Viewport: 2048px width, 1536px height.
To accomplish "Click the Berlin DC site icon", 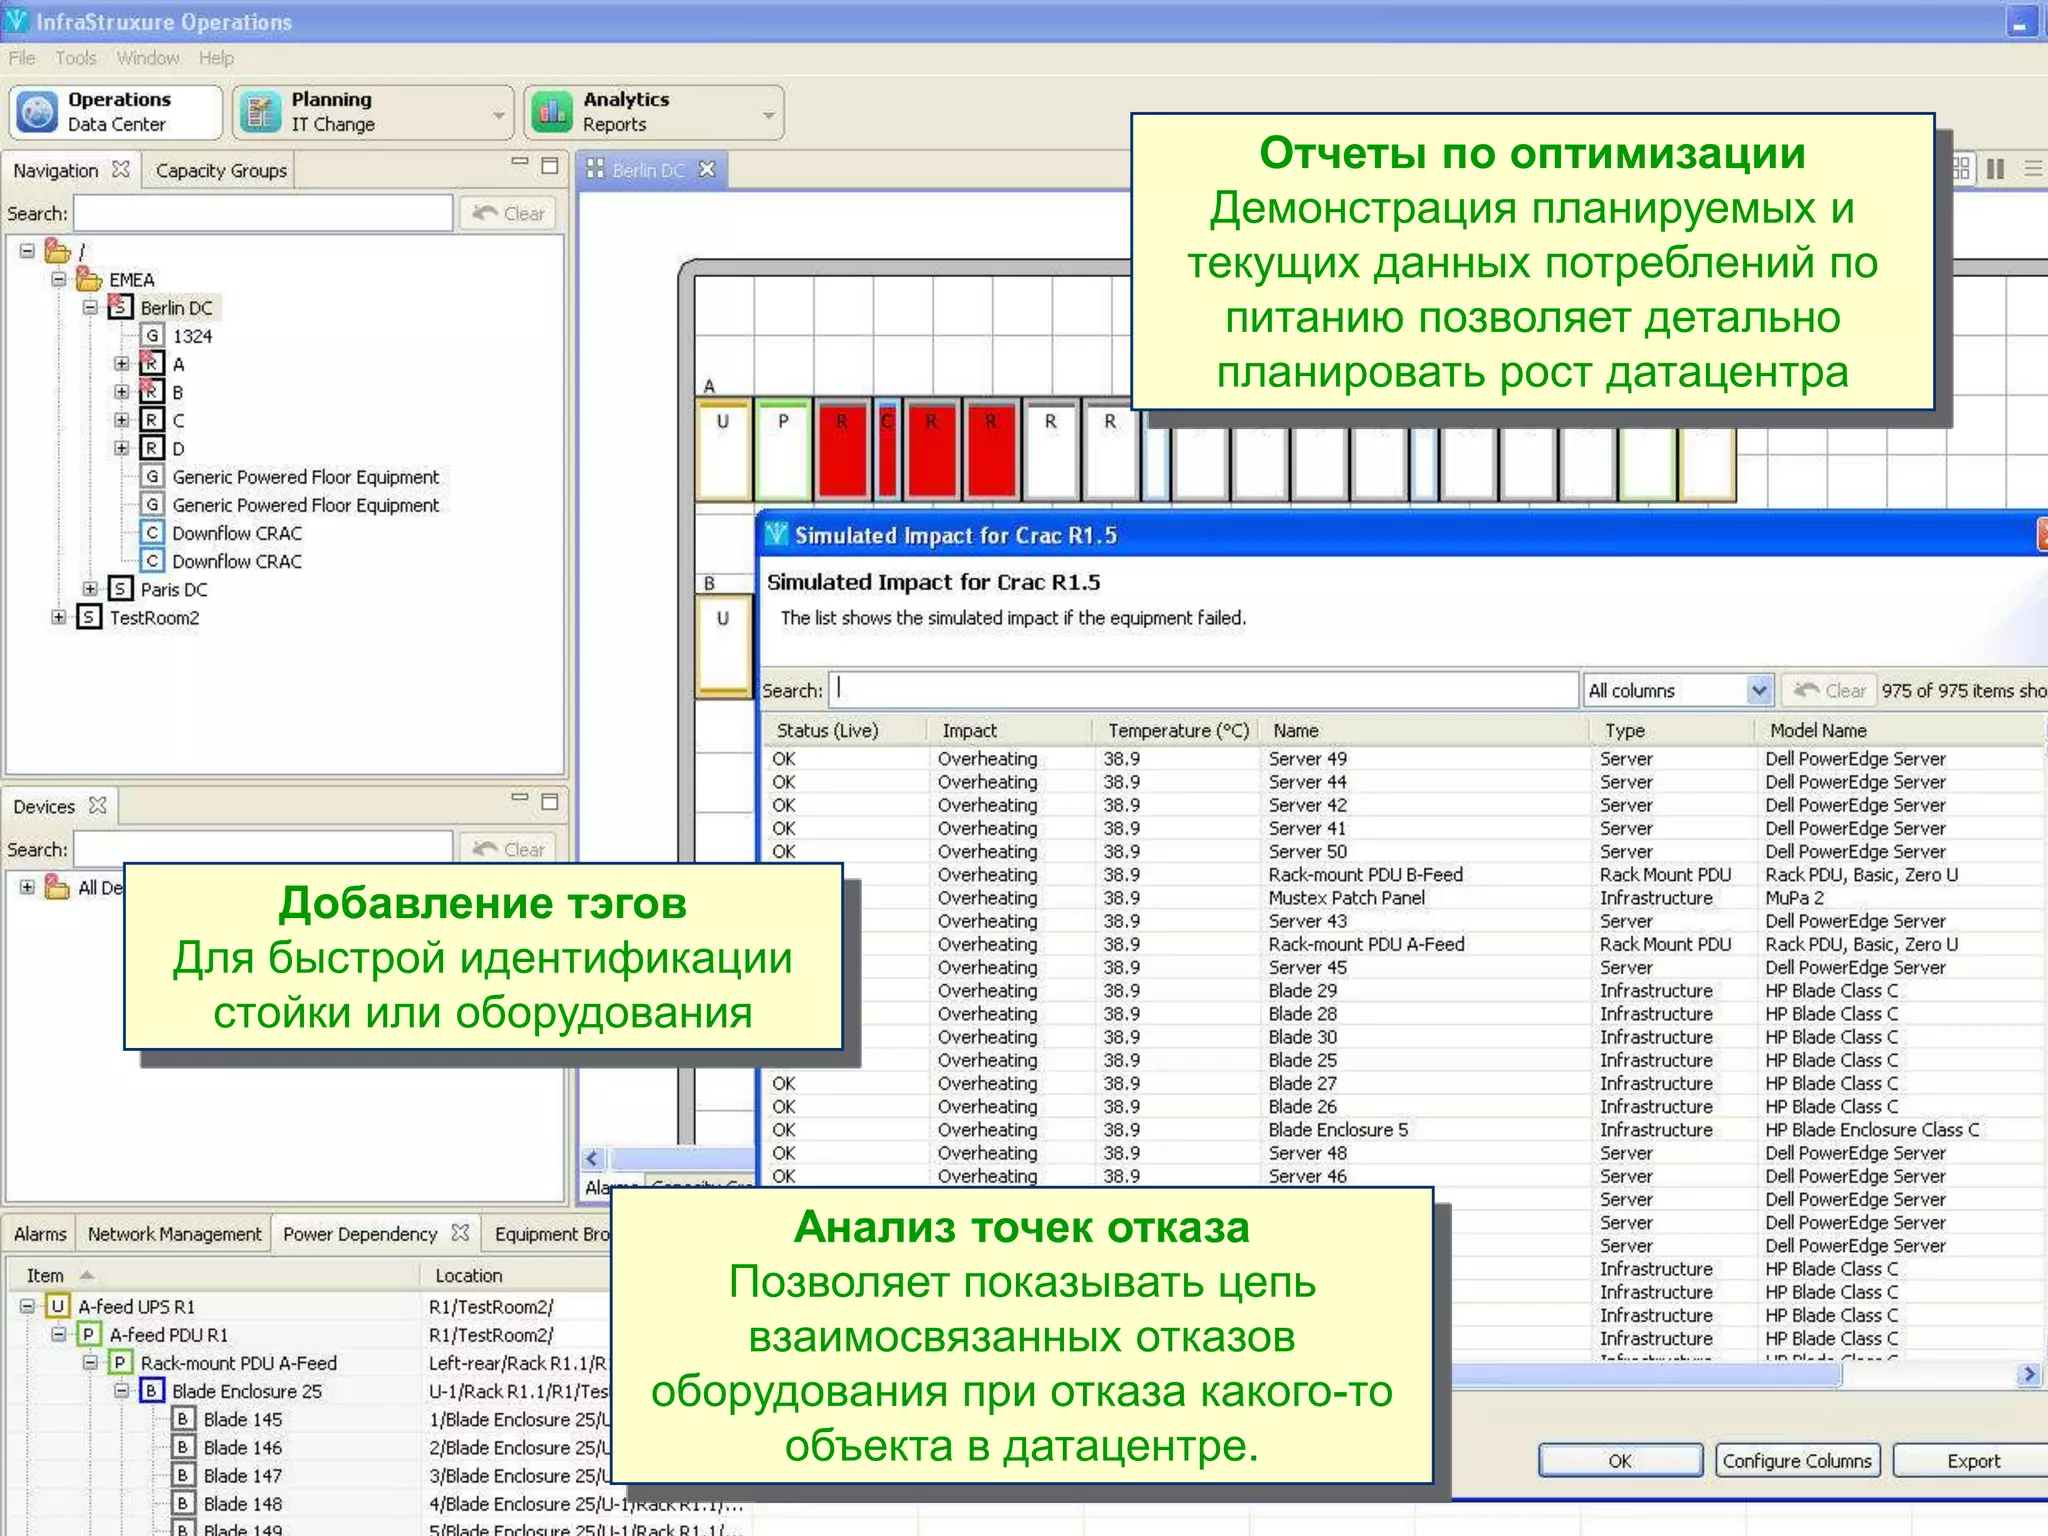I will 120,307.
